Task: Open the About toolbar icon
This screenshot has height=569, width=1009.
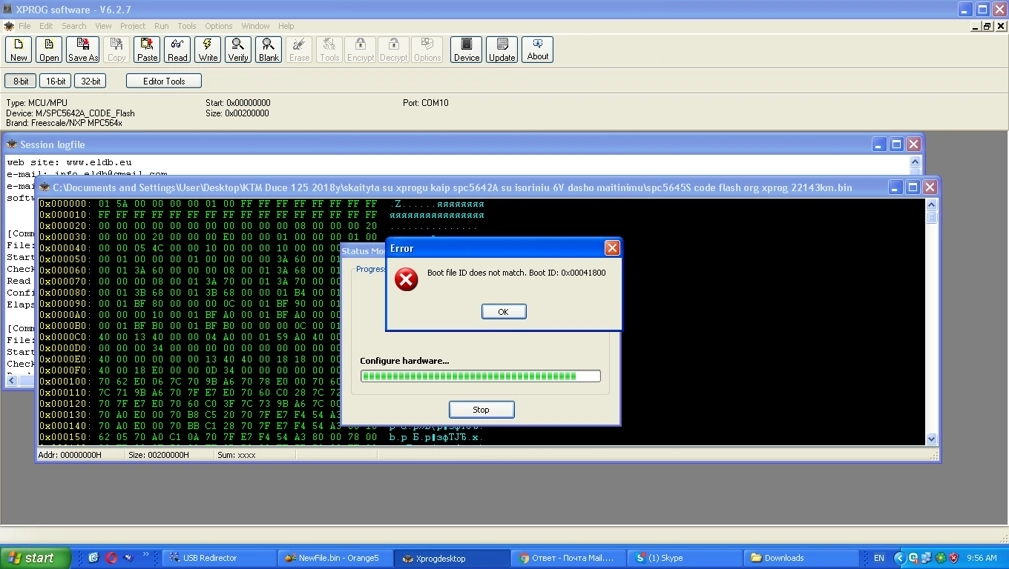Action: tap(537, 50)
